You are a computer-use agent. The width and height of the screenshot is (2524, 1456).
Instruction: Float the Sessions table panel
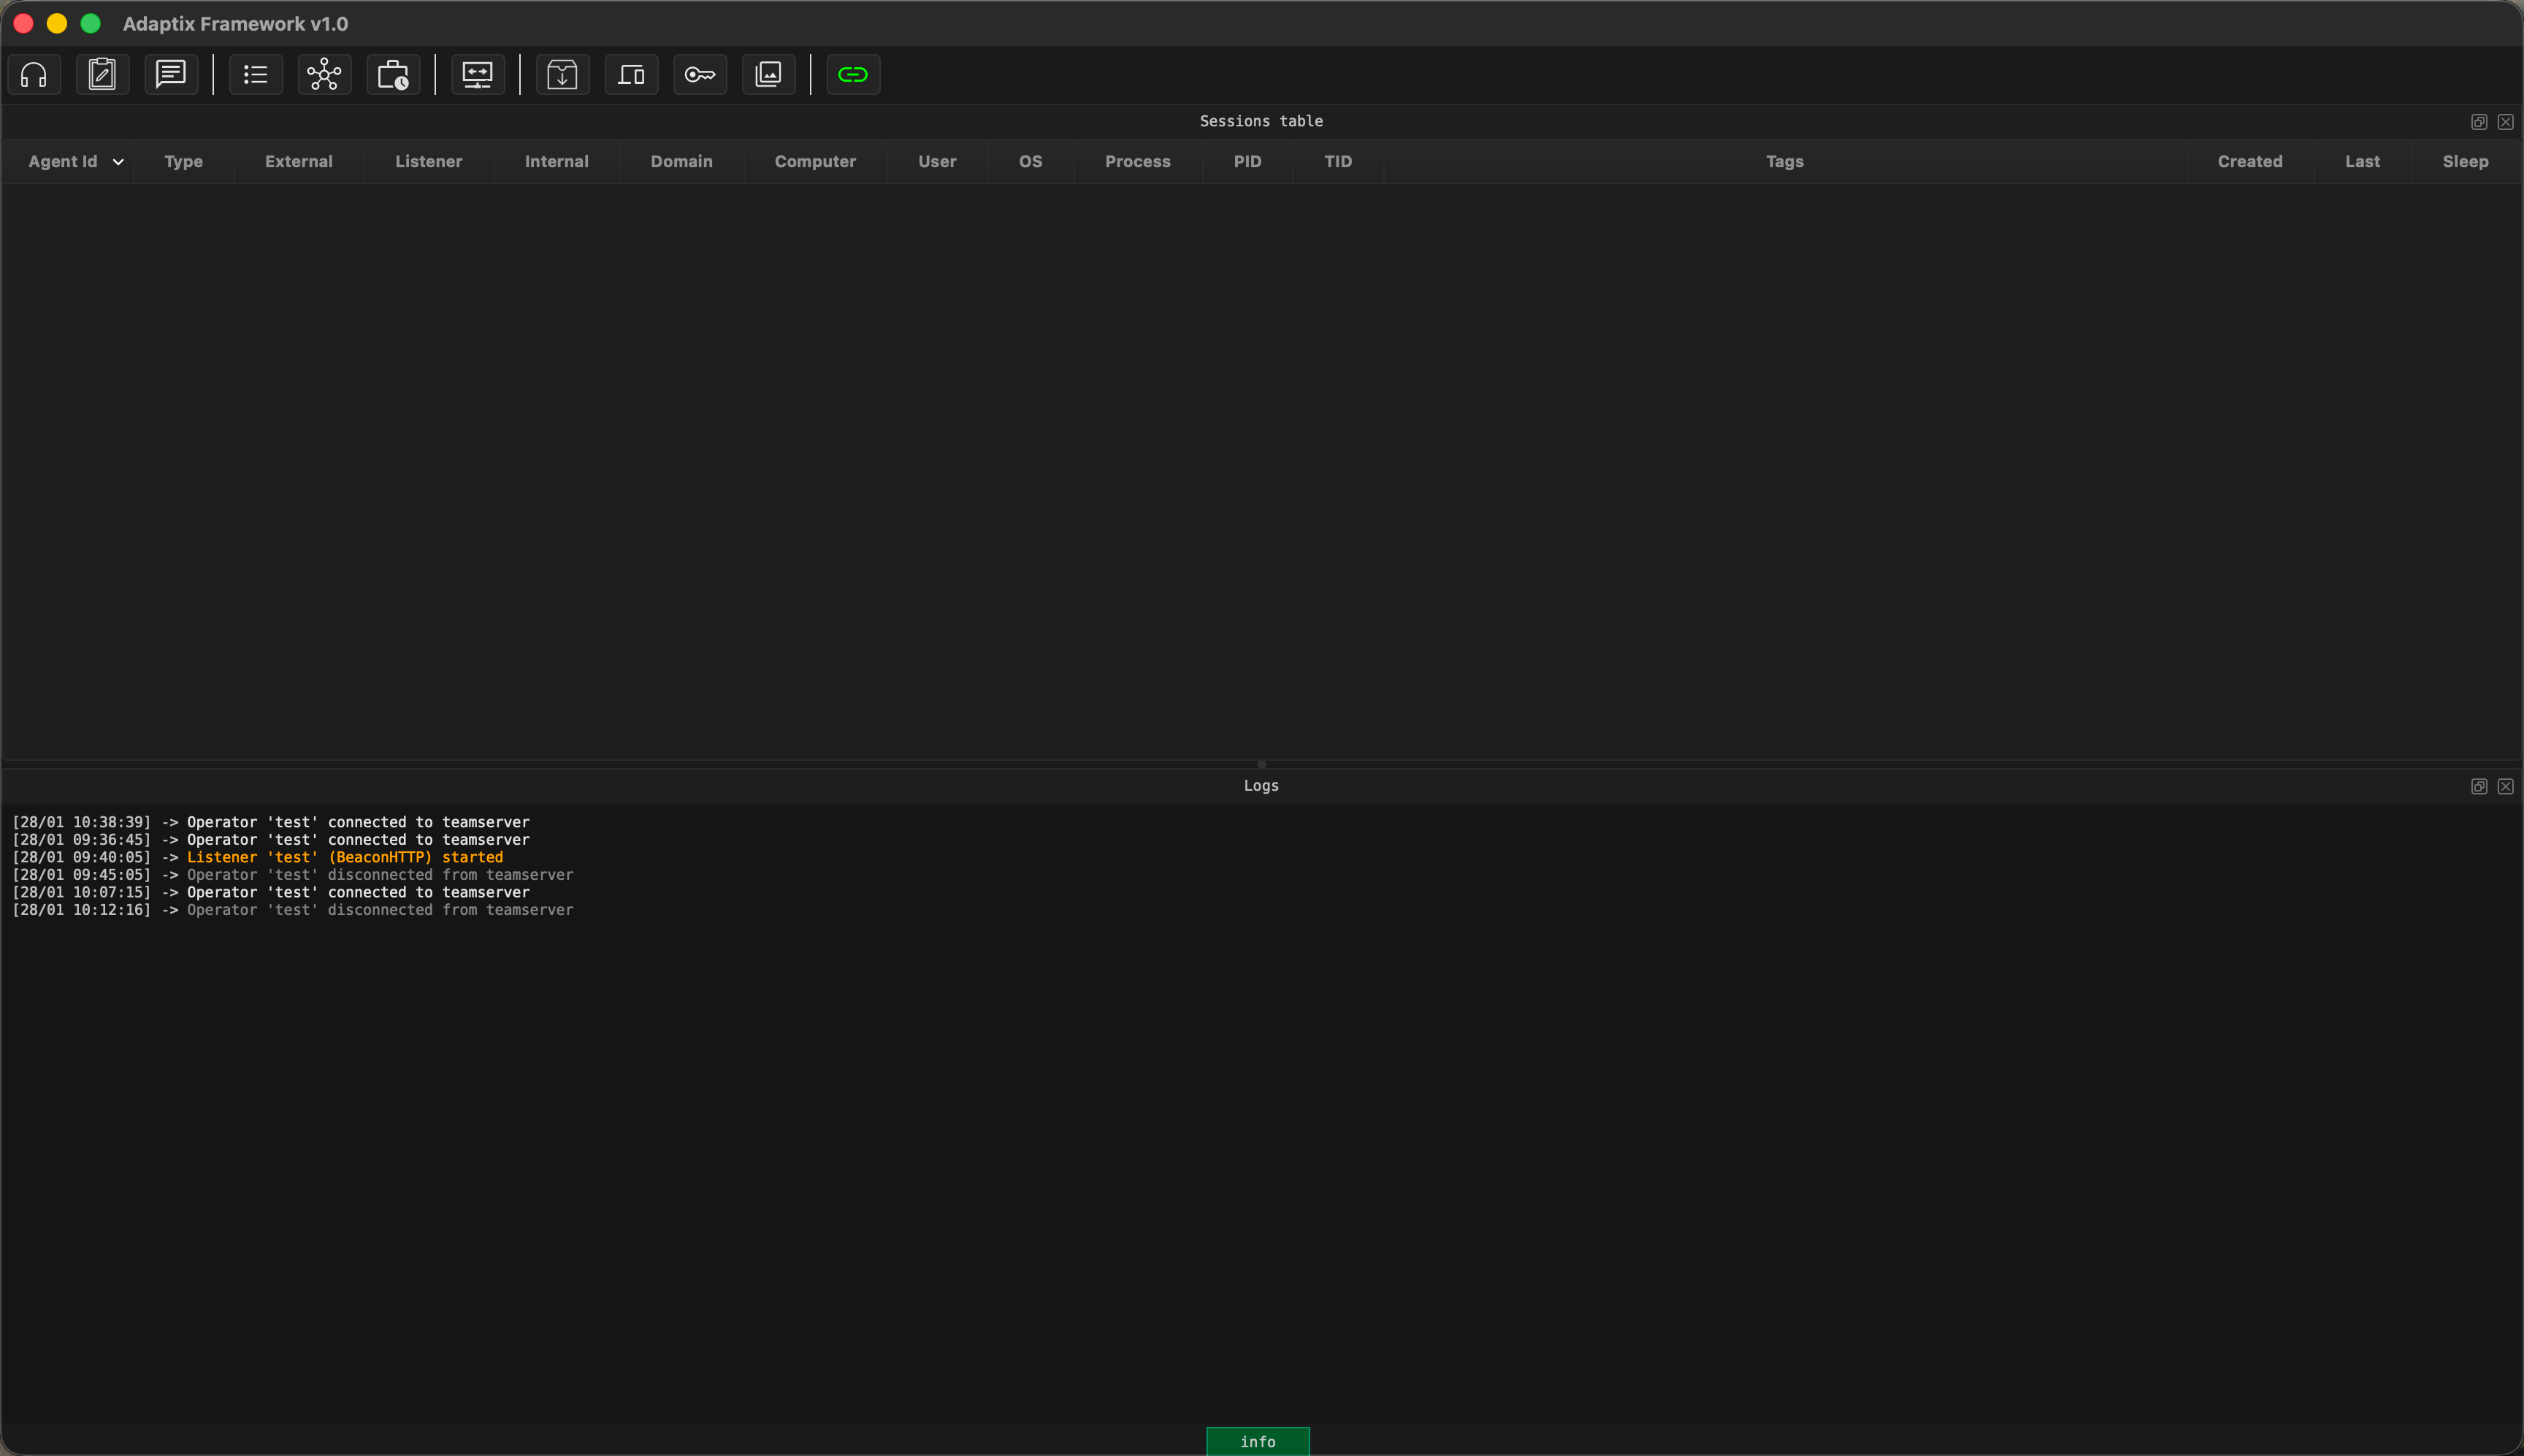[2479, 122]
